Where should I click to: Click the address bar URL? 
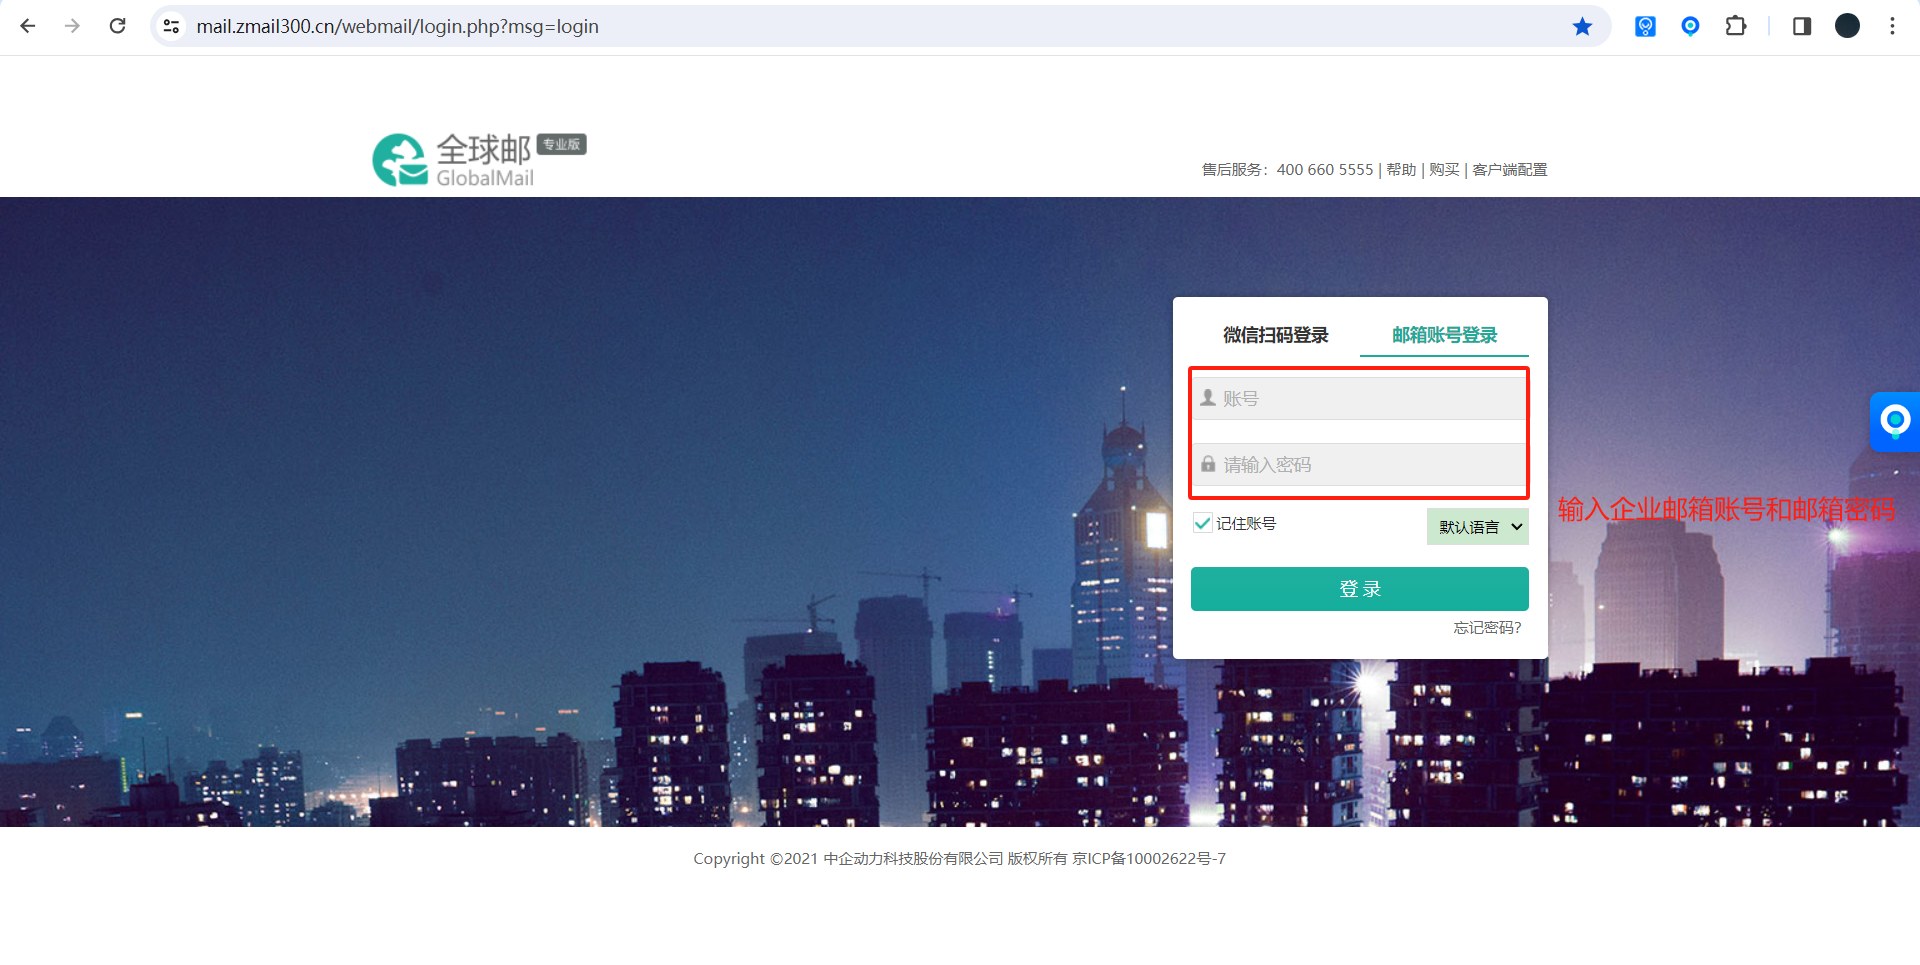coord(397,27)
